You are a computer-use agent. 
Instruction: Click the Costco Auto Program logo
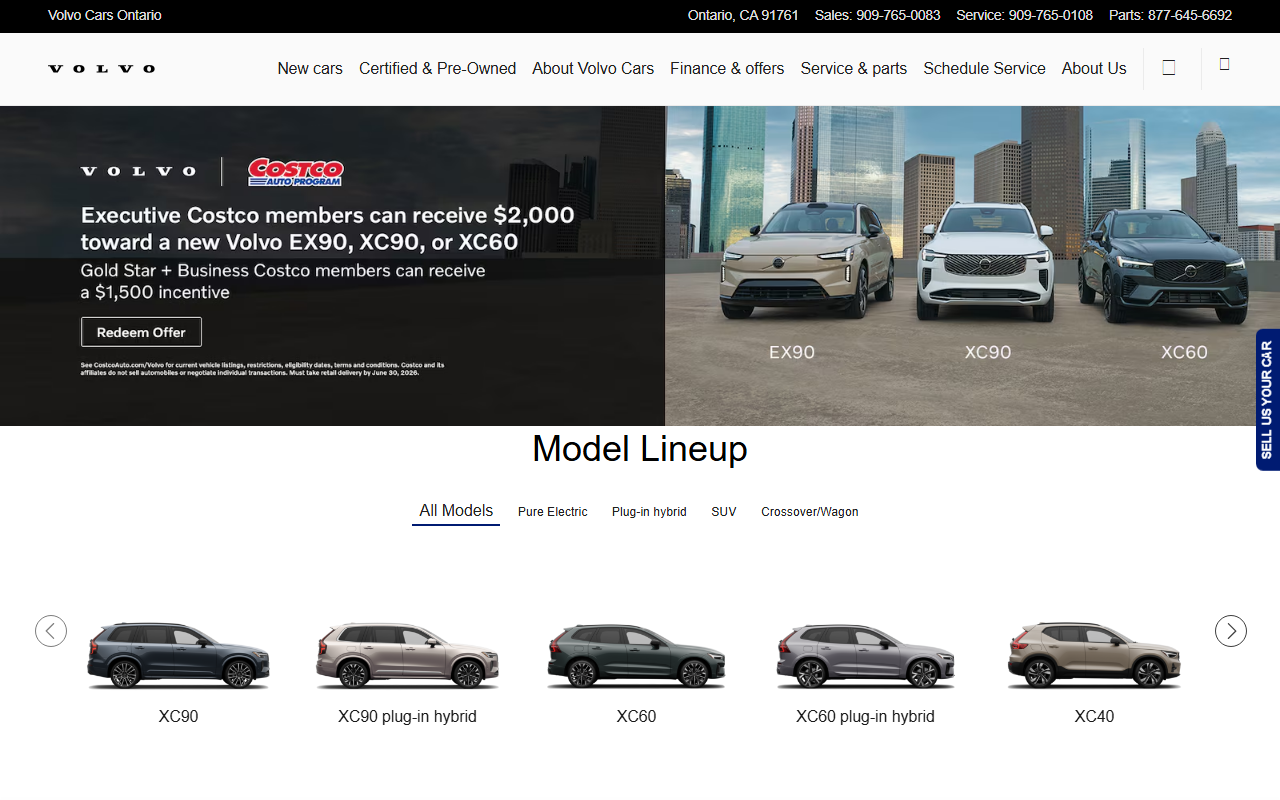pyautogui.click(x=296, y=172)
